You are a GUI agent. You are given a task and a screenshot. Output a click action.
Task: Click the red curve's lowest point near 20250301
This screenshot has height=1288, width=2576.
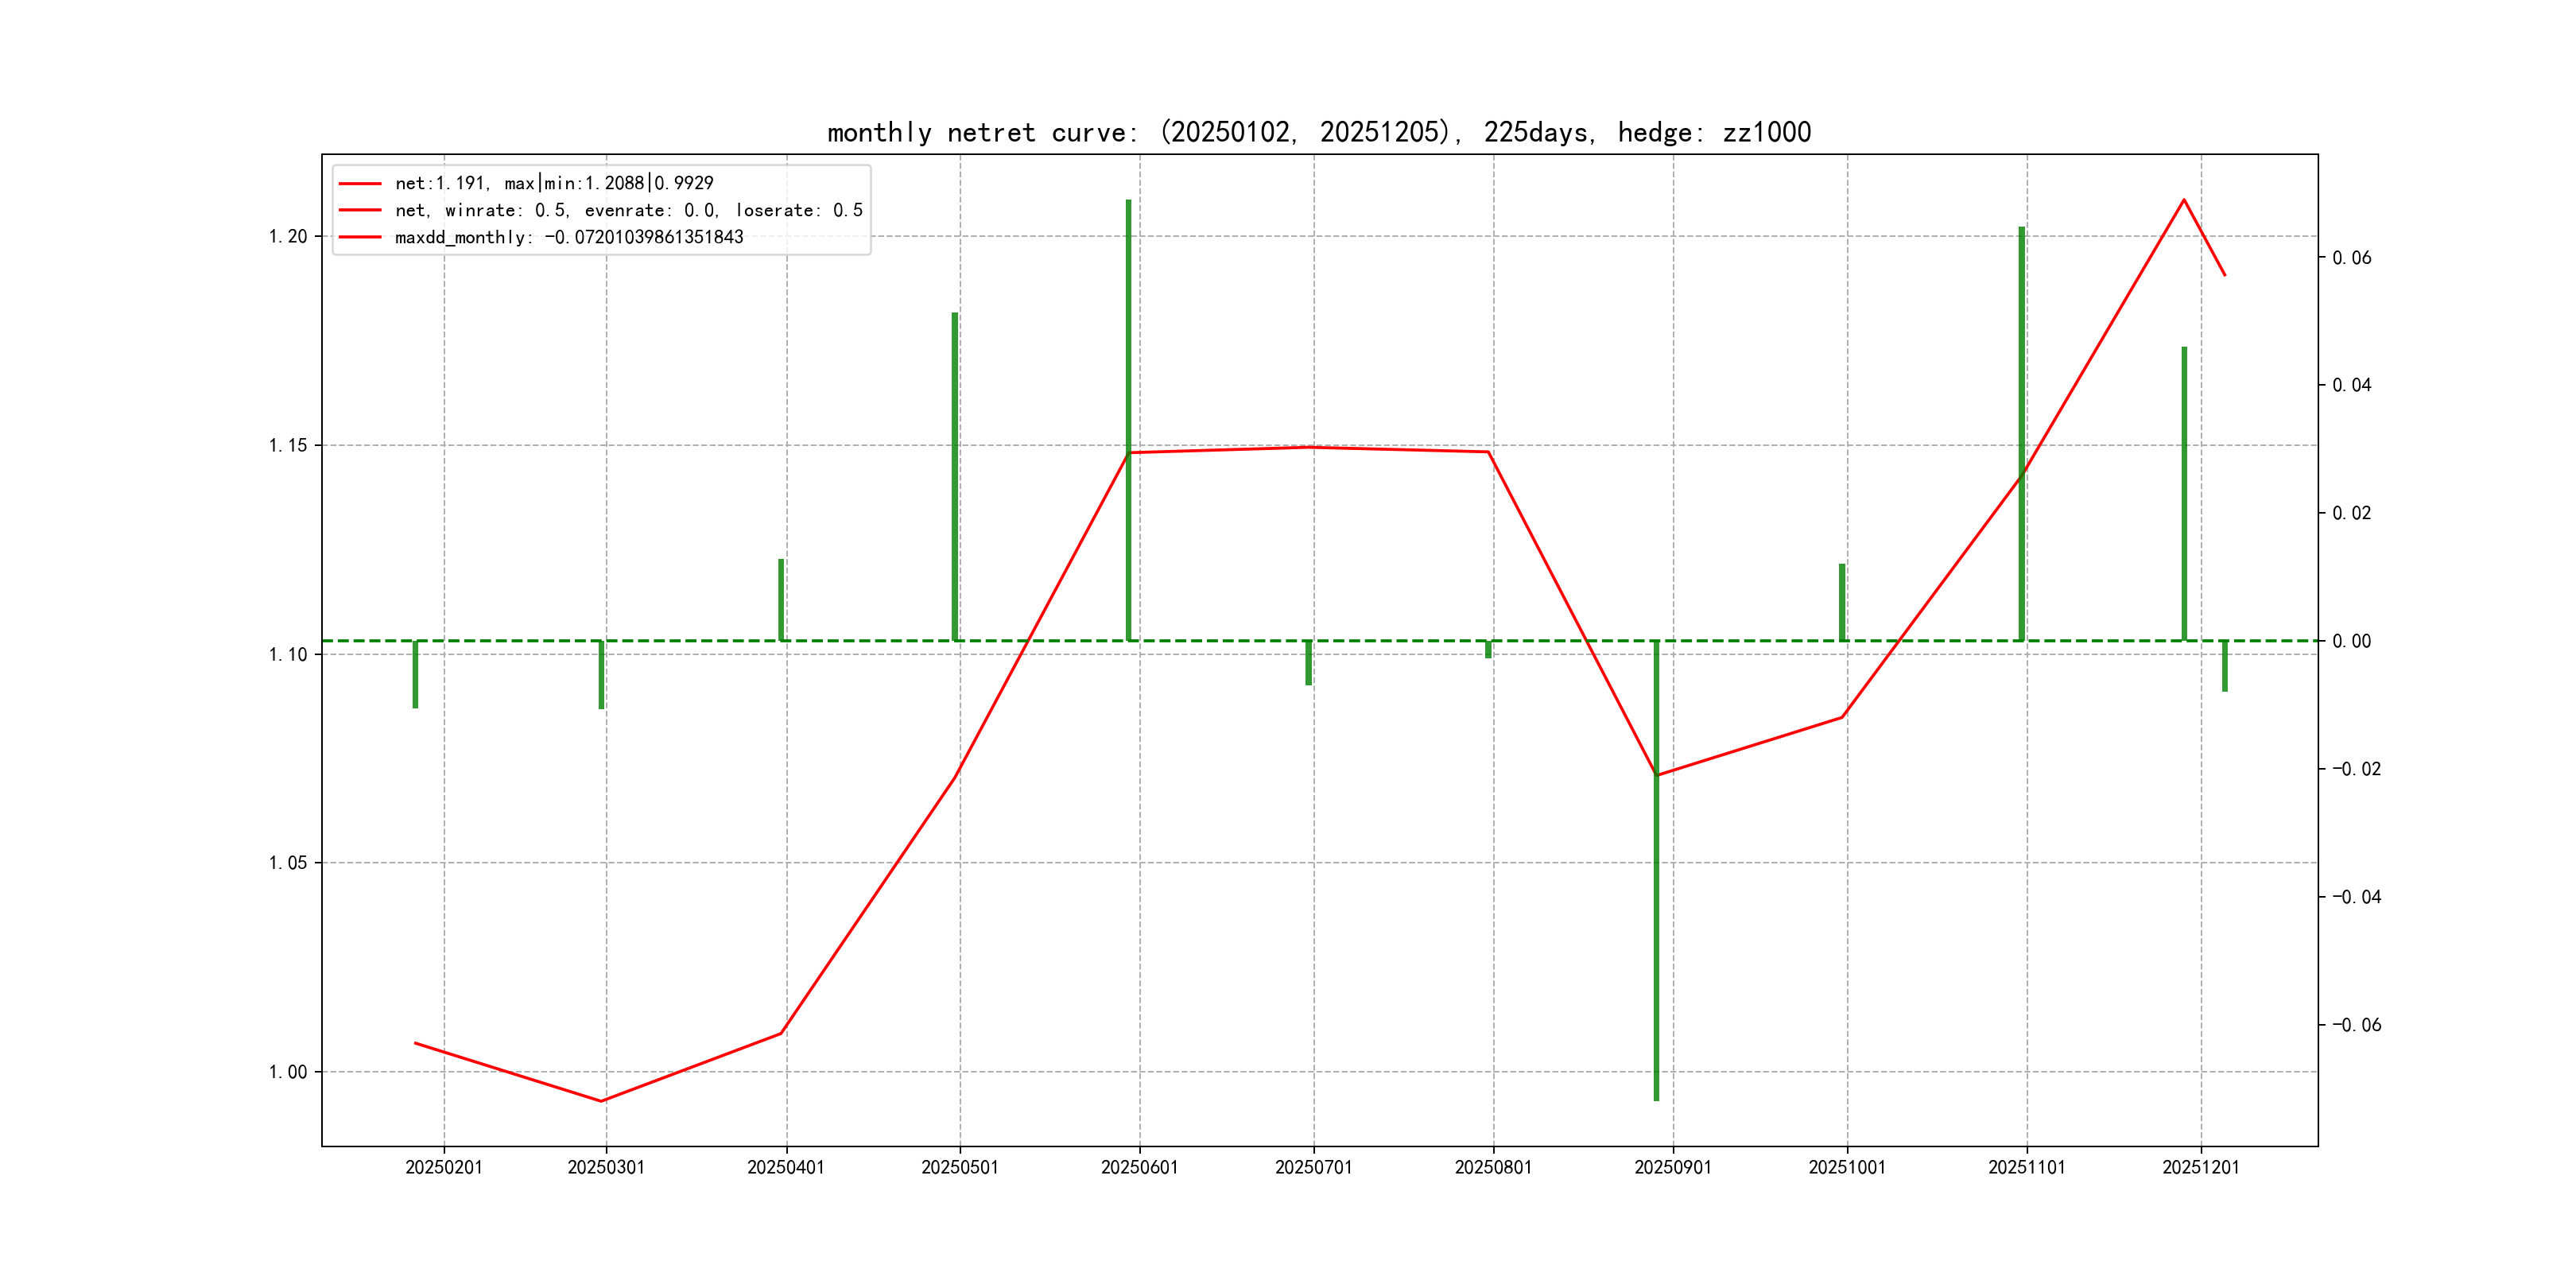pos(601,1101)
